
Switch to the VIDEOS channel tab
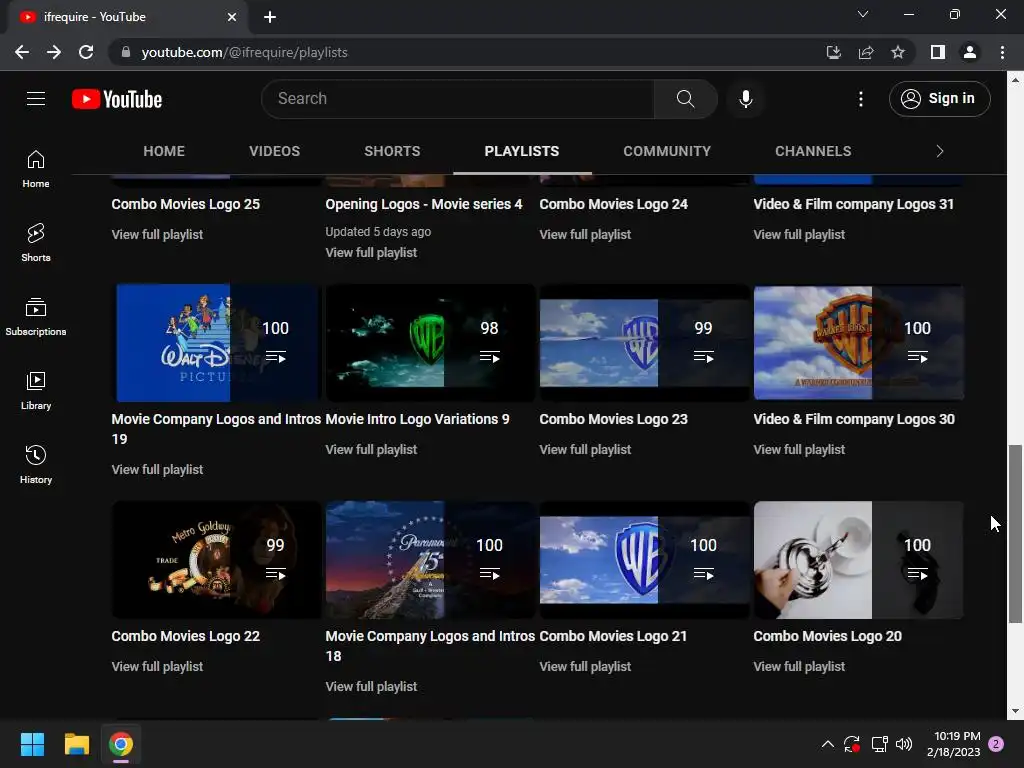pyautogui.click(x=274, y=152)
